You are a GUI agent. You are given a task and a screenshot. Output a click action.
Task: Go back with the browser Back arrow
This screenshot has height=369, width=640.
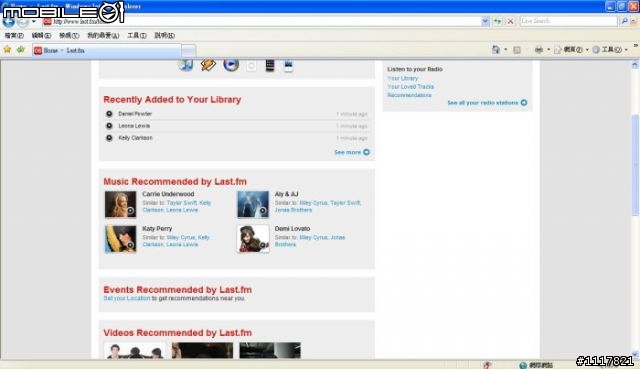(x=9, y=21)
